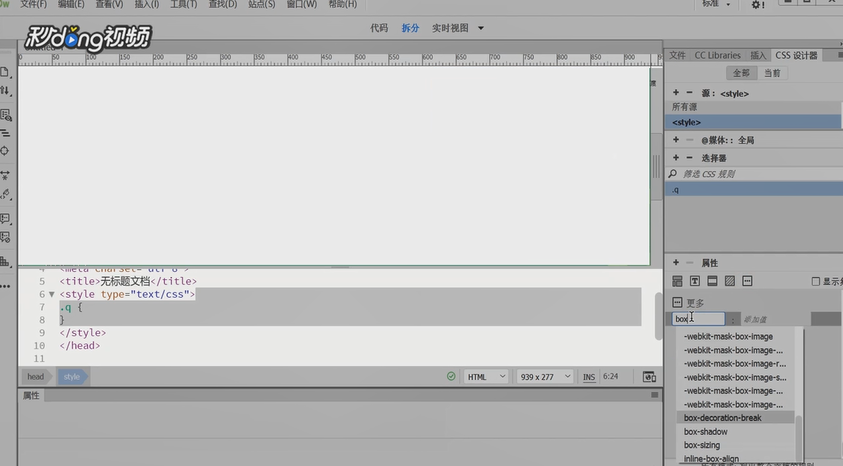Open the HTML language dropdown

(x=485, y=377)
